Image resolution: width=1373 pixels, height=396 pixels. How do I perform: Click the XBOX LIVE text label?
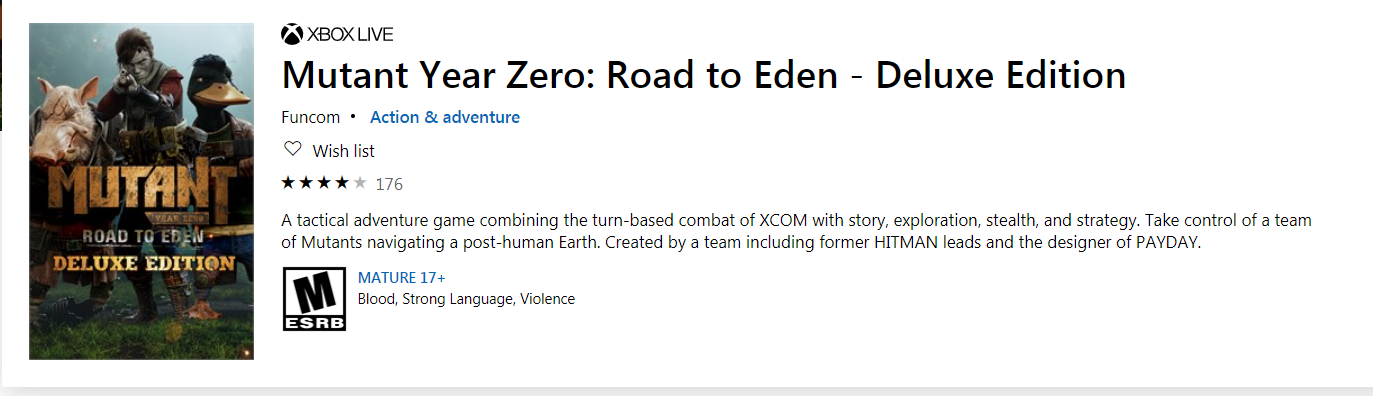coord(350,35)
